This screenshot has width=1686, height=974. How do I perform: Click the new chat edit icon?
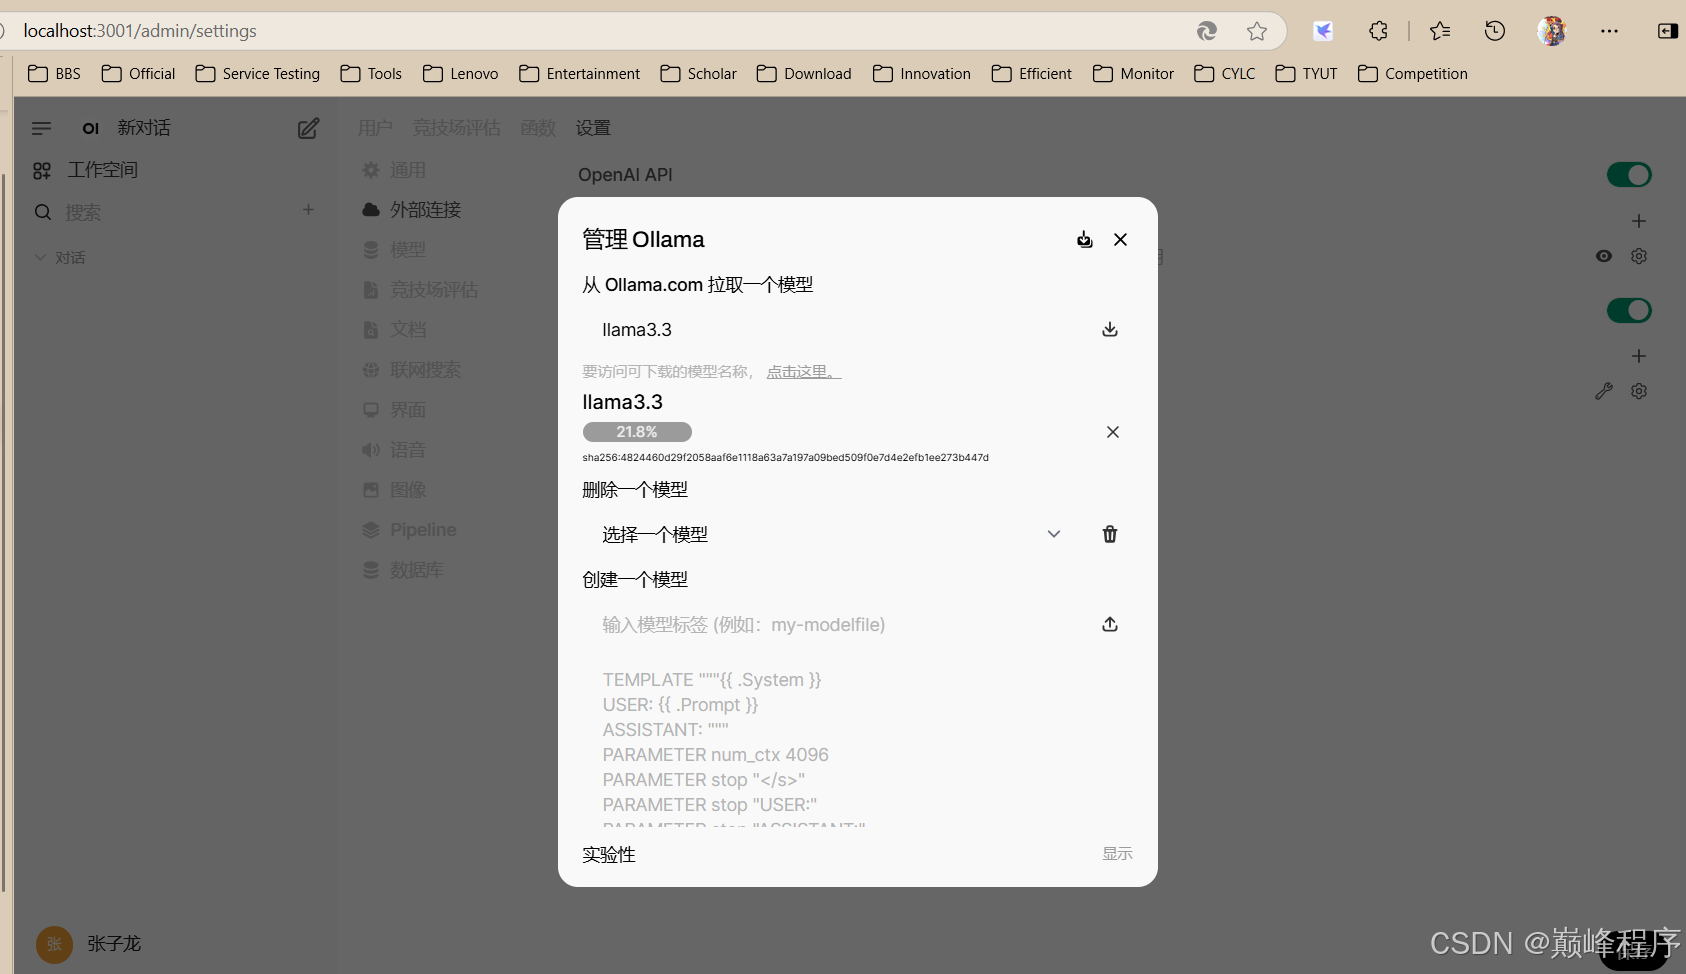308,128
